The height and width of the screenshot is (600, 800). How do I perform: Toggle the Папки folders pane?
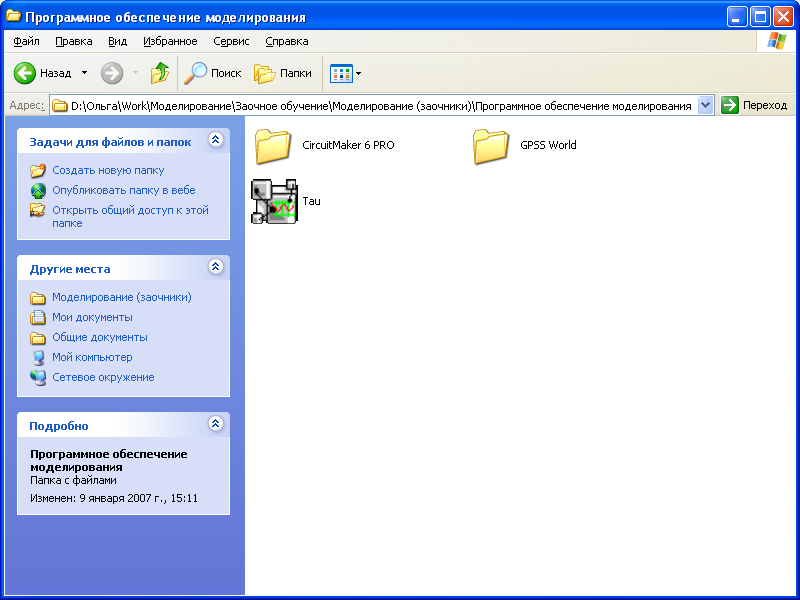283,73
